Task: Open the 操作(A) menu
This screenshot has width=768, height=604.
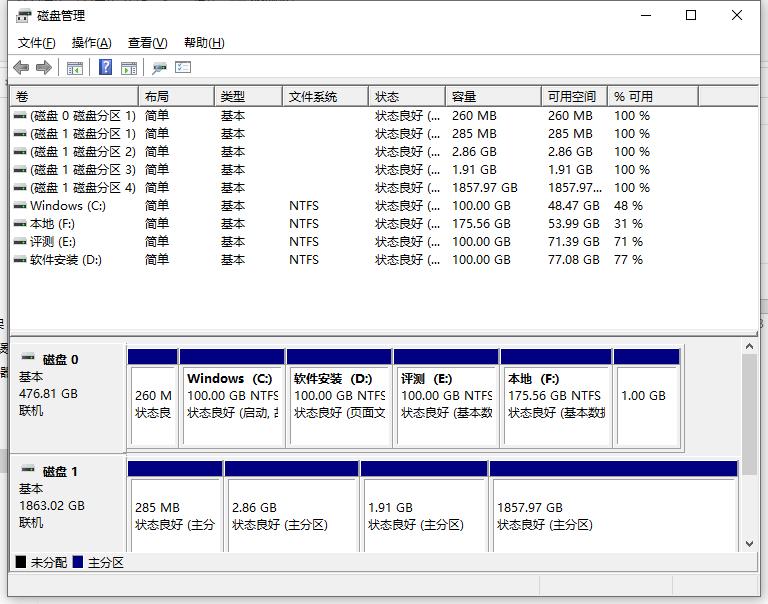Action: click(x=91, y=43)
